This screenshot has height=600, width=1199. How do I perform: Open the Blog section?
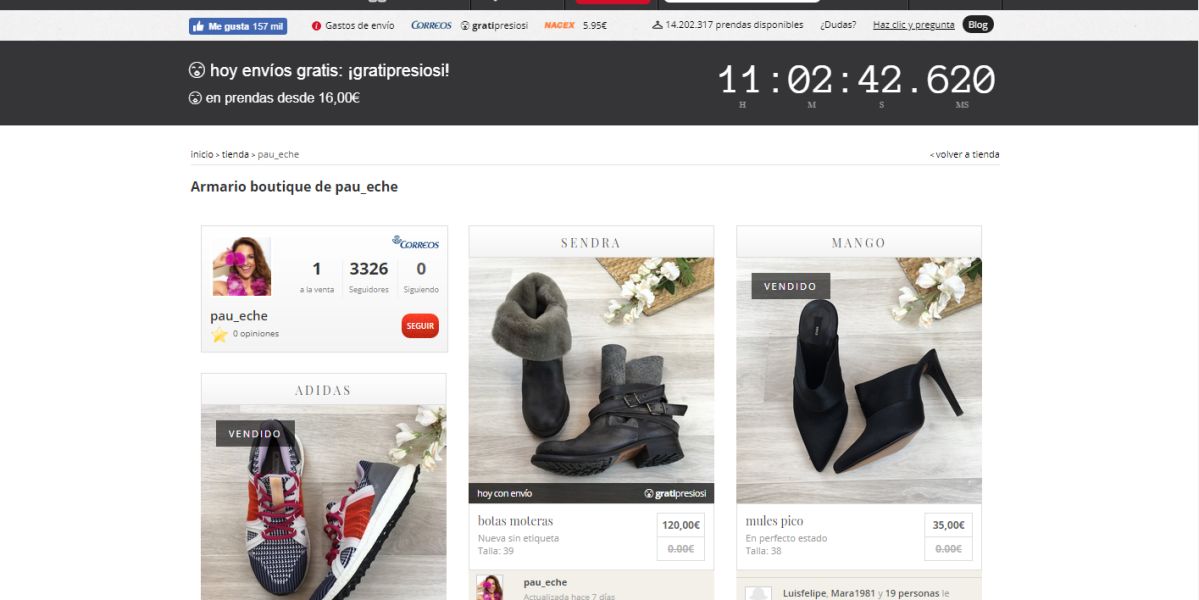[x=977, y=24]
